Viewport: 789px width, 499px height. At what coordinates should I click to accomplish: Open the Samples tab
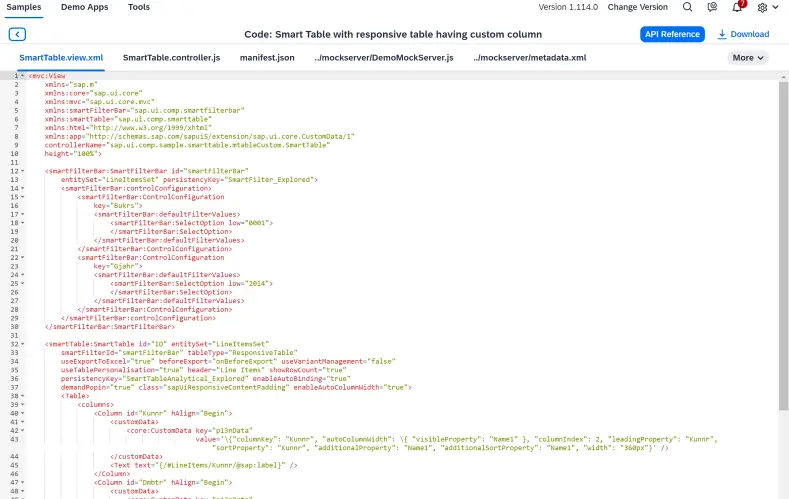tap(24, 7)
